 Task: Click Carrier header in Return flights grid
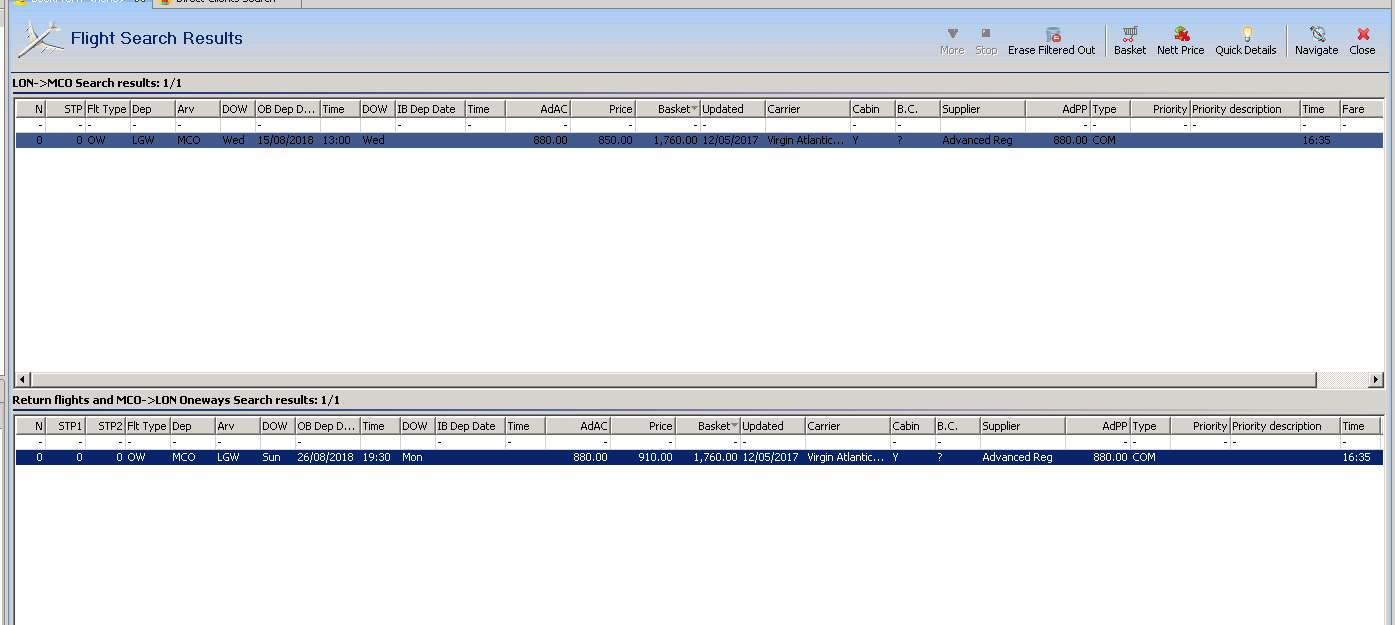point(847,426)
